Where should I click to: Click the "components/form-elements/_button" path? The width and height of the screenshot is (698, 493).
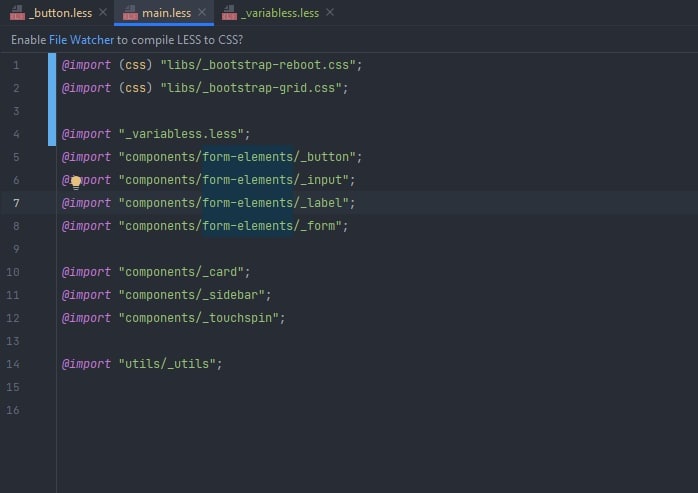pyautogui.click(x=237, y=157)
